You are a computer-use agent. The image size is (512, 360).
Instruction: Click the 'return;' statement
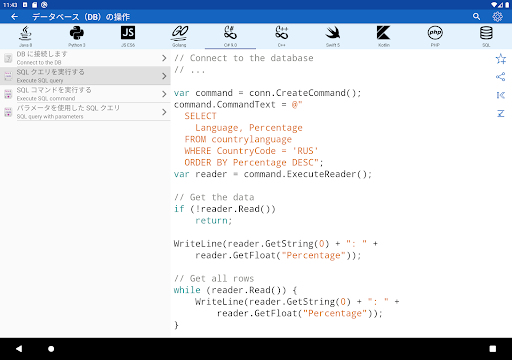click(214, 221)
